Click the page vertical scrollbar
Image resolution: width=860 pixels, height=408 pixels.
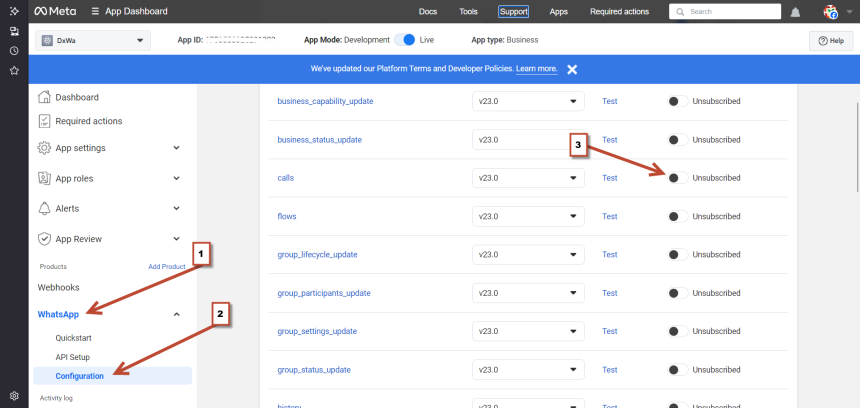pyautogui.click(x=857, y=147)
